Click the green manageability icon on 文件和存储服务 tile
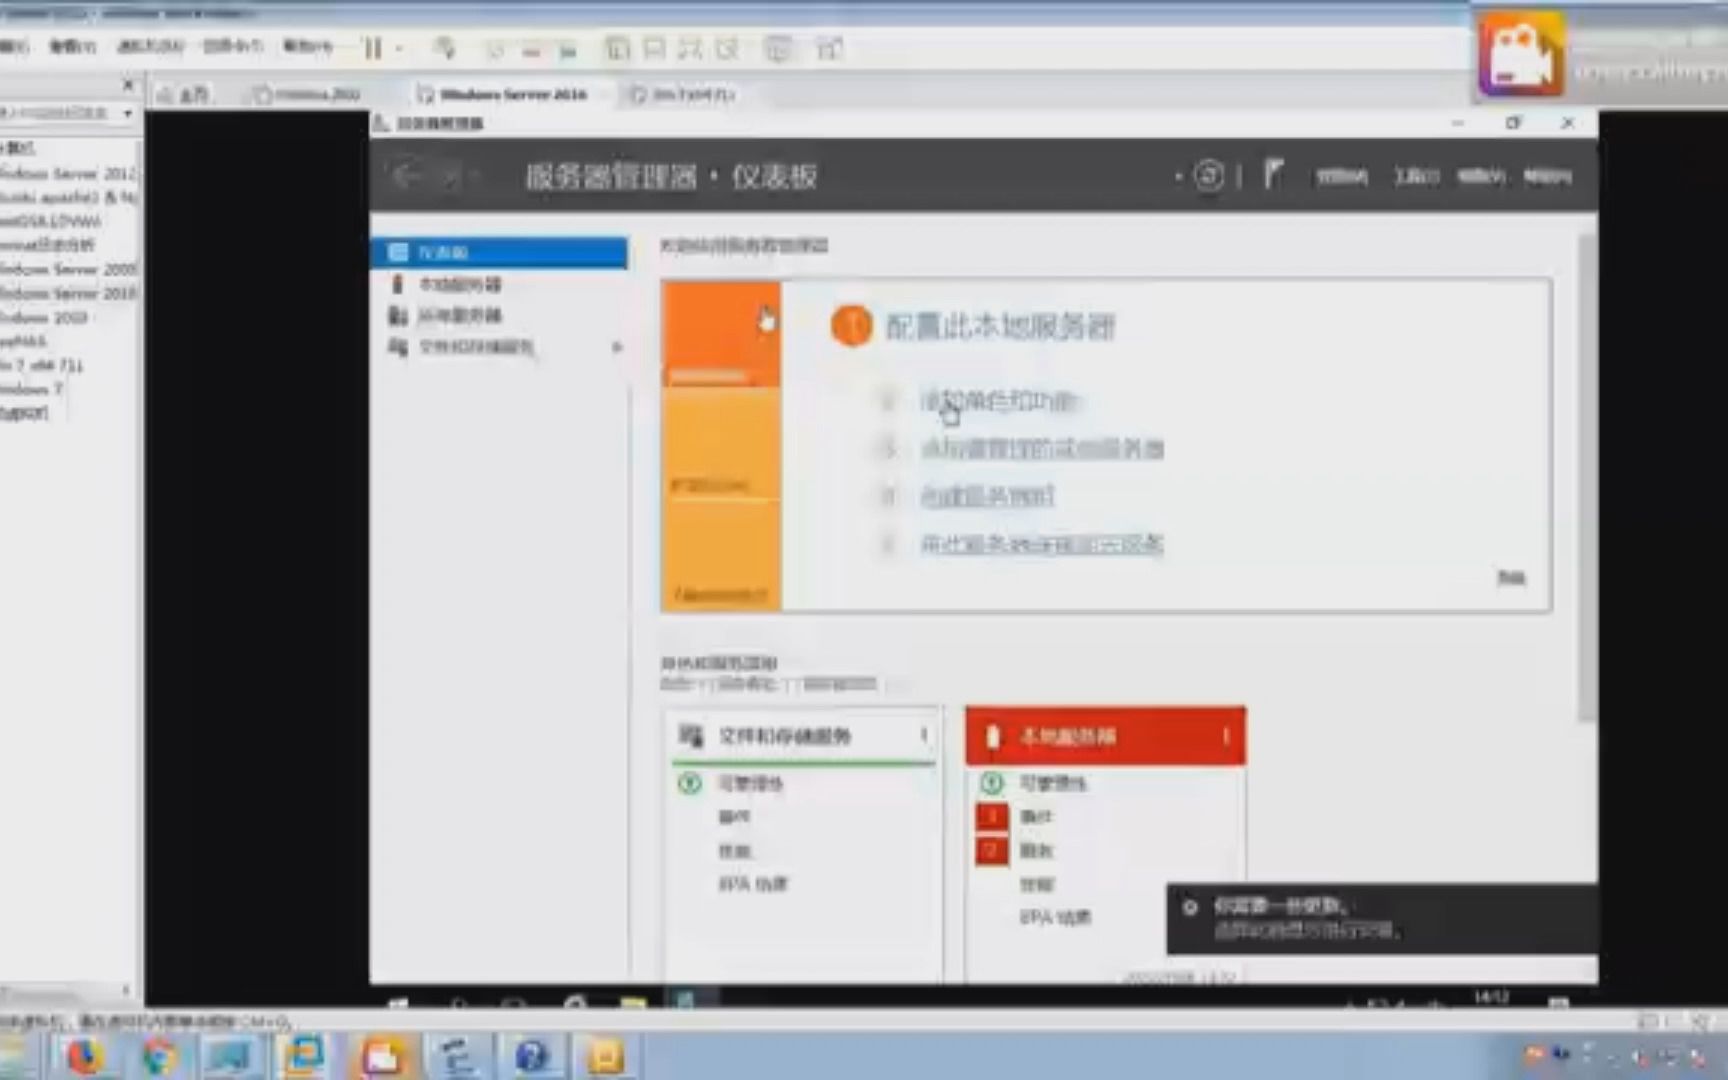The height and width of the screenshot is (1080, 1728). click(689, 784)
